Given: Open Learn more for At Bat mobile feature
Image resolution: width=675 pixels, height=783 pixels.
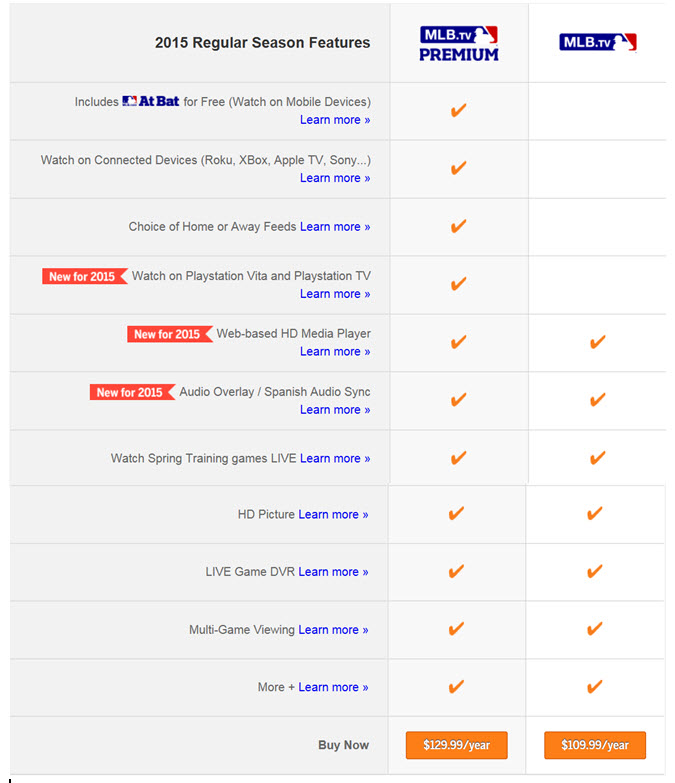Looking at the screenshot, I should [x=335, y=120].
